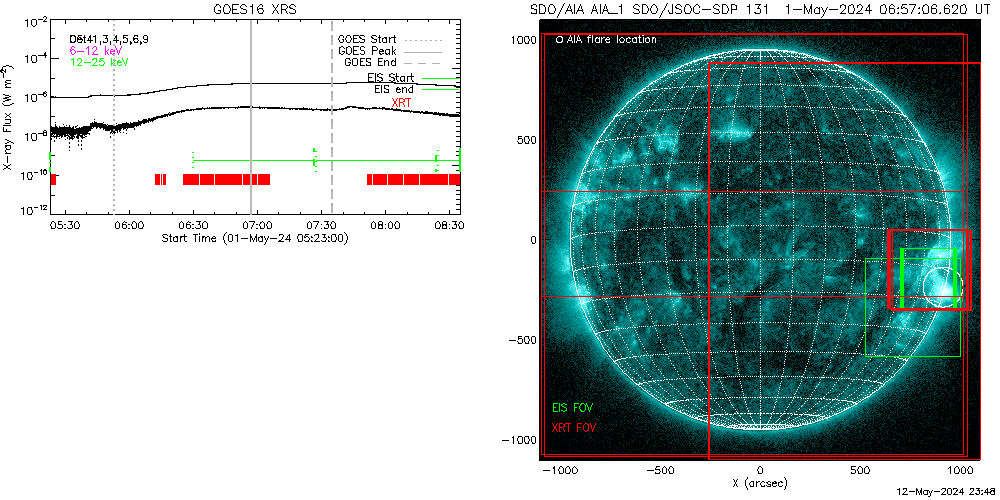
Task: Click the green EIS marker near 06:30
Action: point(193,159)
